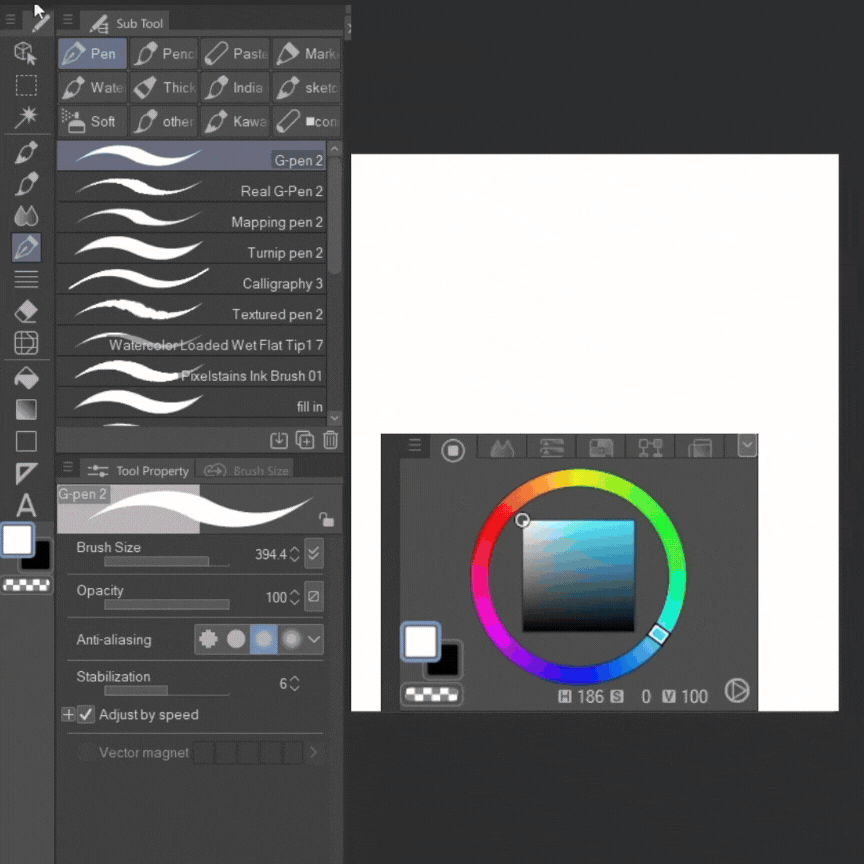The height and width of the screenshot is (864, 864).
Task: Open Brush Size dynamics settings button
Action: pyautogui.click(x=314, y=553)
